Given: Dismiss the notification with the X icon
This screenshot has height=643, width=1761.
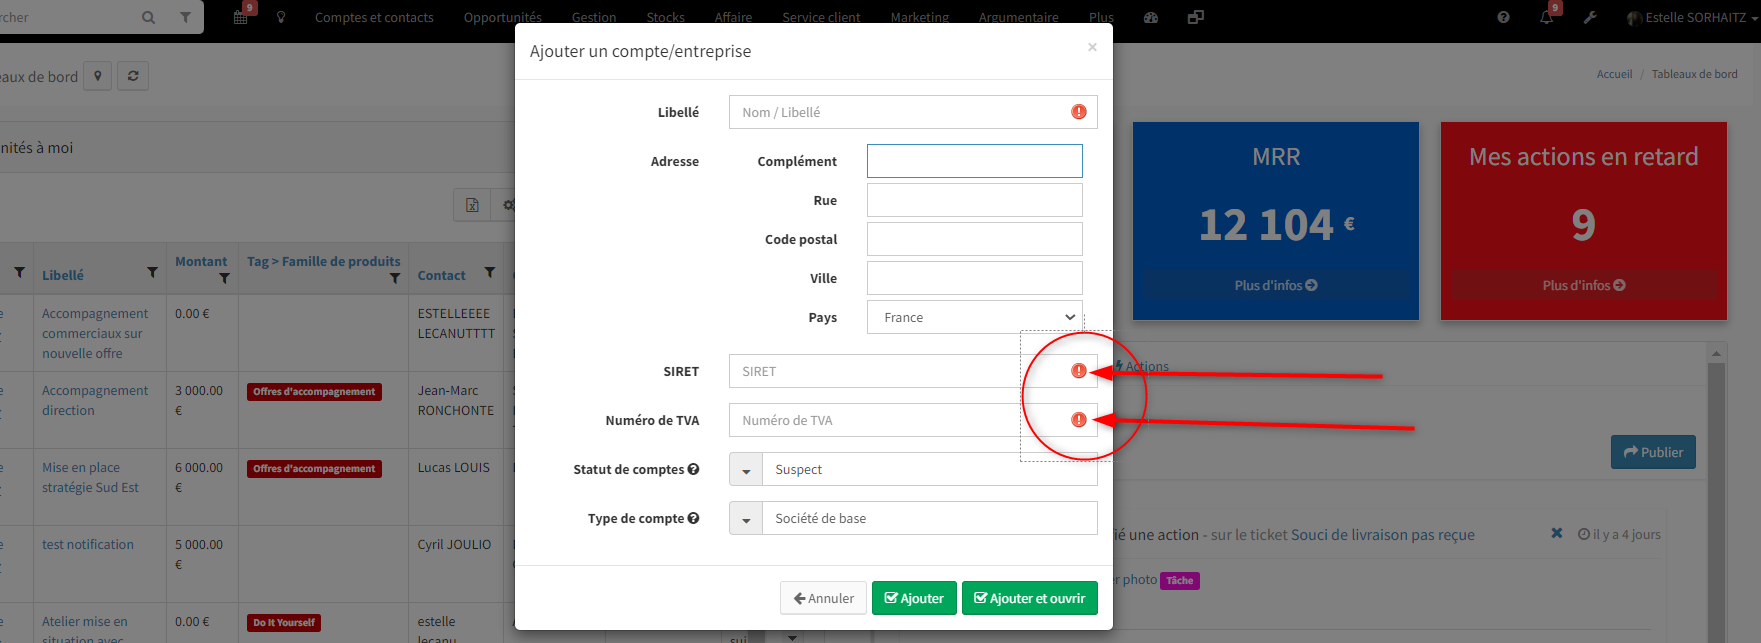Looking at the screenshot, I should [x=1556, y=533].
